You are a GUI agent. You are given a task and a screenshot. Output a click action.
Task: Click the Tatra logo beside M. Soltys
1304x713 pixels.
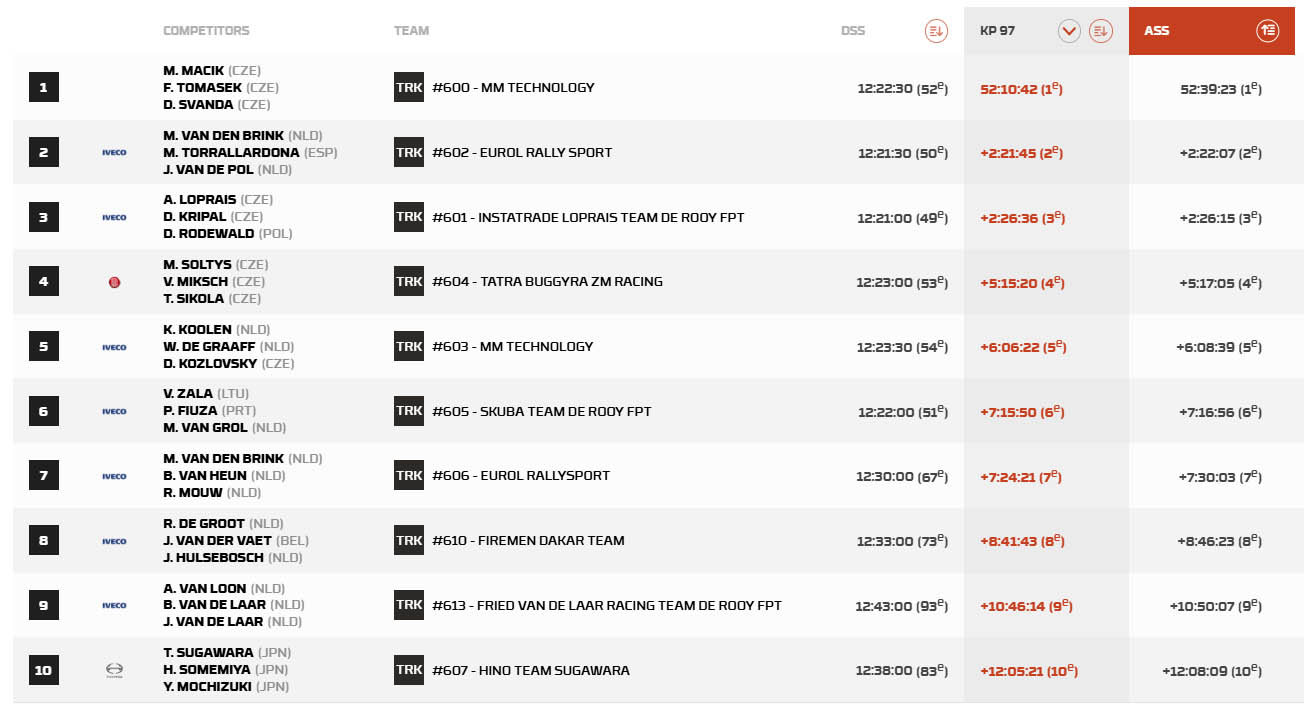click(114, 282)
